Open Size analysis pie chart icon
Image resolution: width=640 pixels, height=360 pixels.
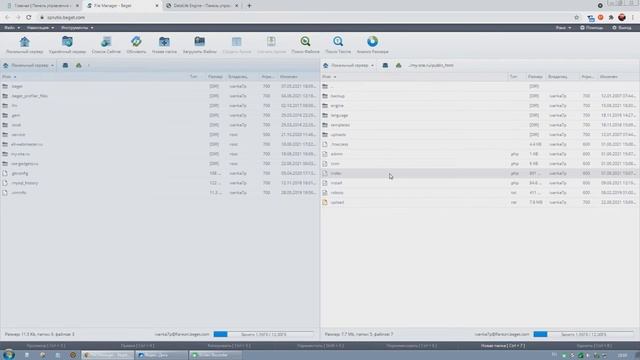[x=372, y=42]
